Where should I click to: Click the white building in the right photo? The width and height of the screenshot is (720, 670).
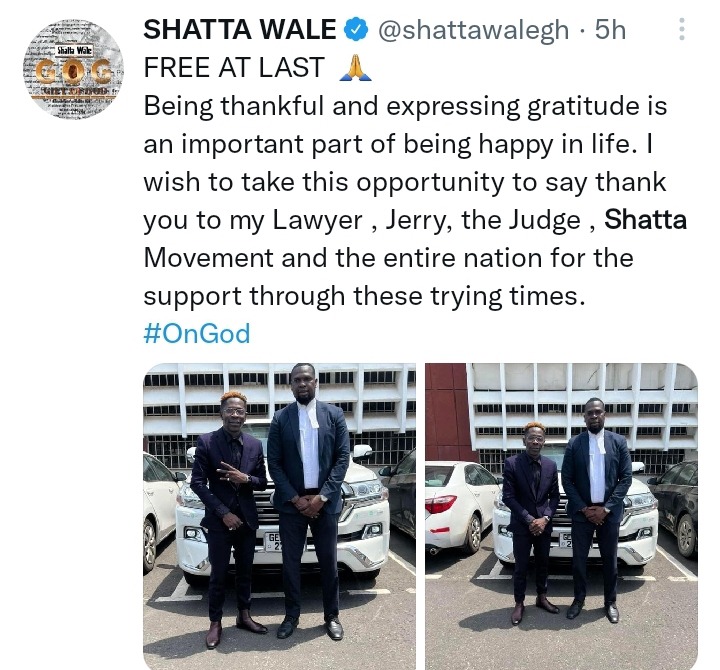(x=582, y=411)
